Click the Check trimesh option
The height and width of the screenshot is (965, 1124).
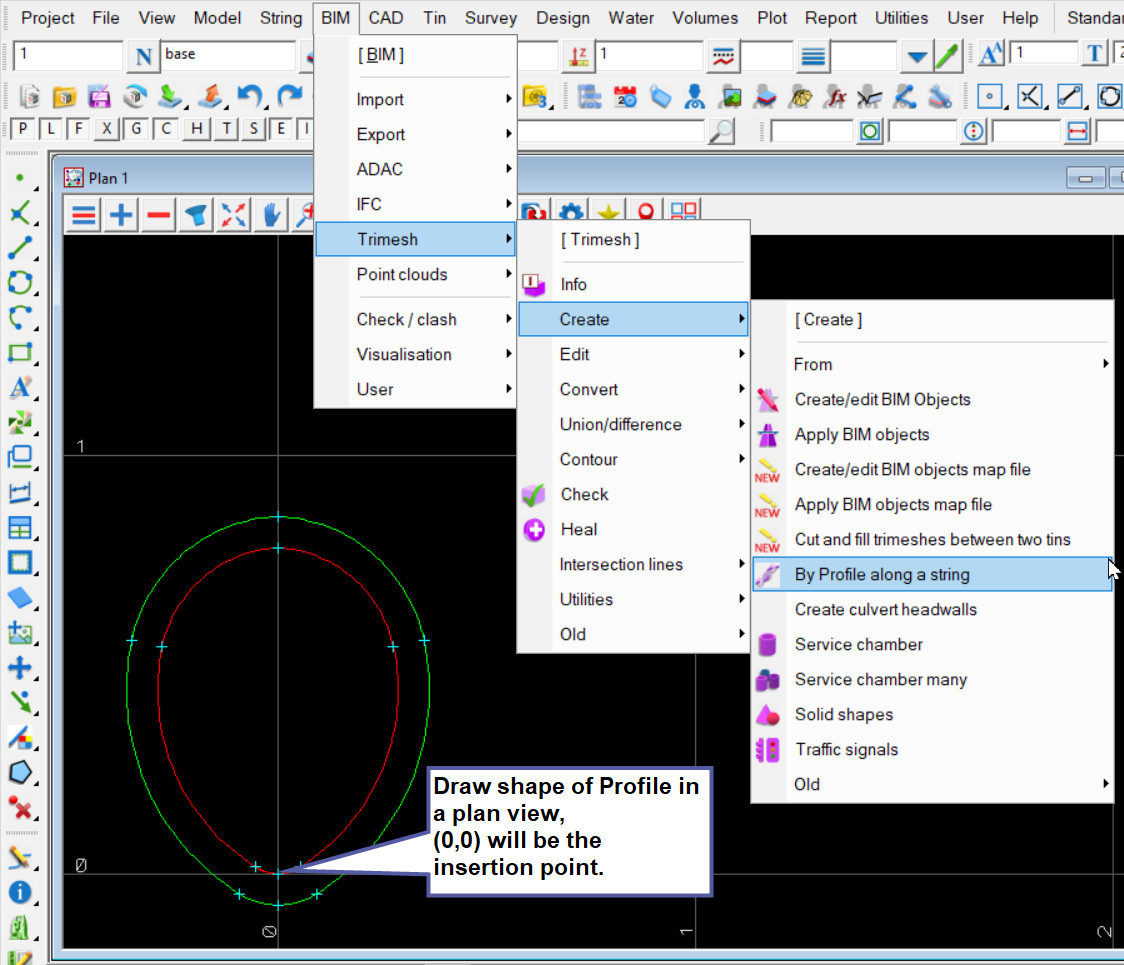pos(584,494)
